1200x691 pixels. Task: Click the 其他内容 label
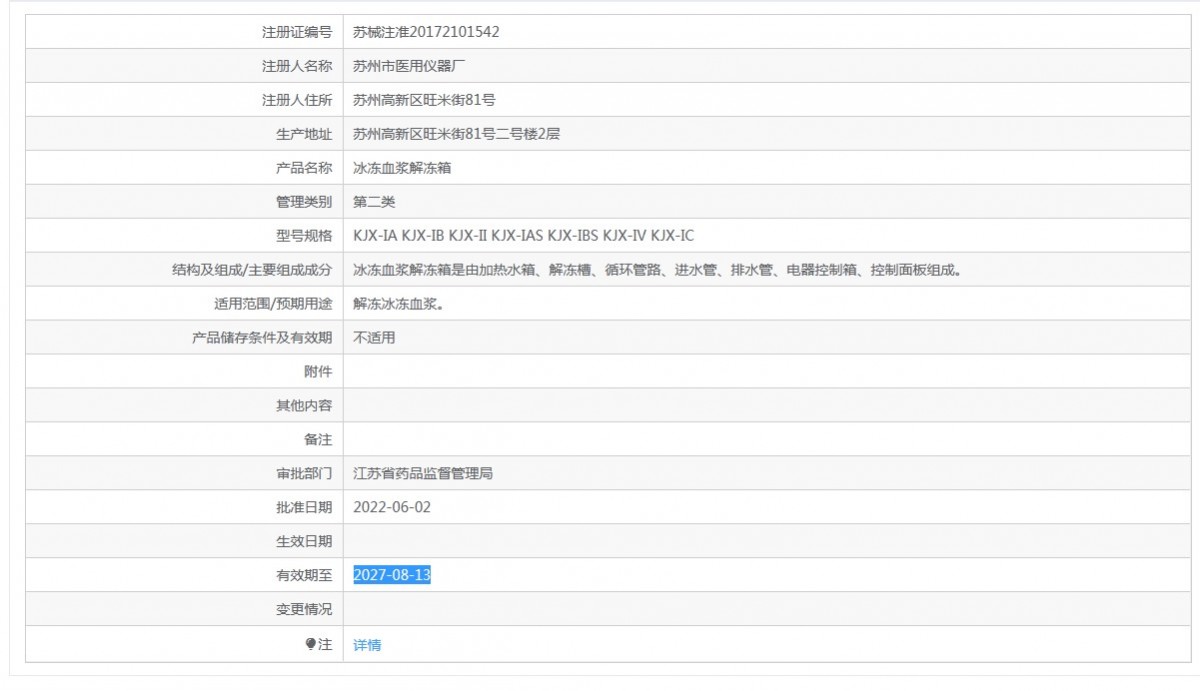304,406
